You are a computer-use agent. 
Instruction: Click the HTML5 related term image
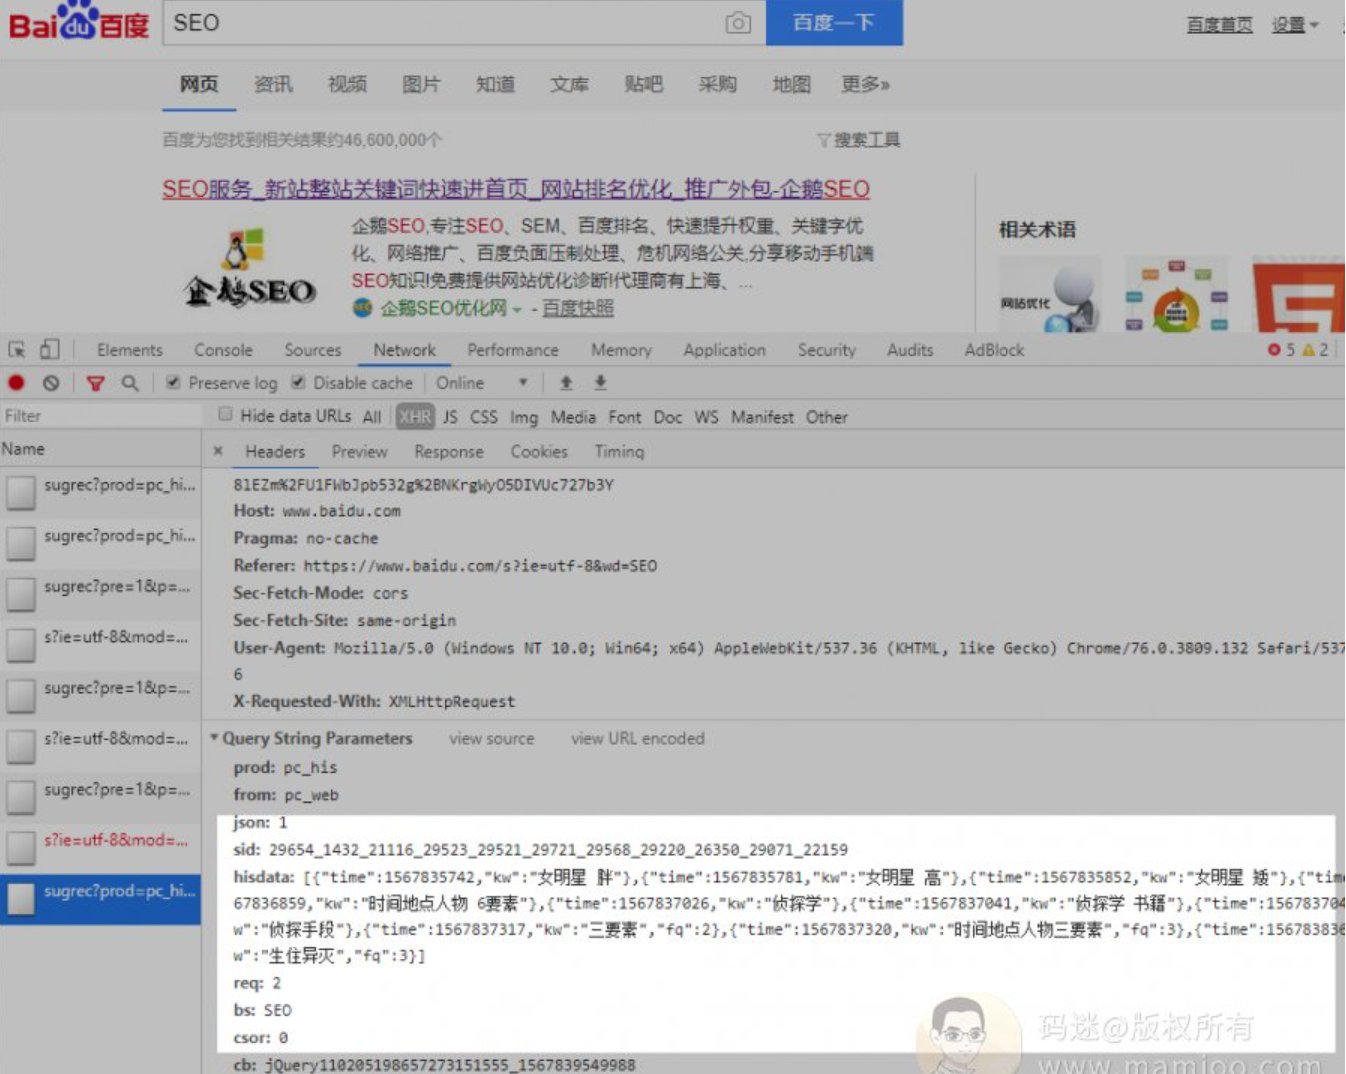click(1298, 294)
